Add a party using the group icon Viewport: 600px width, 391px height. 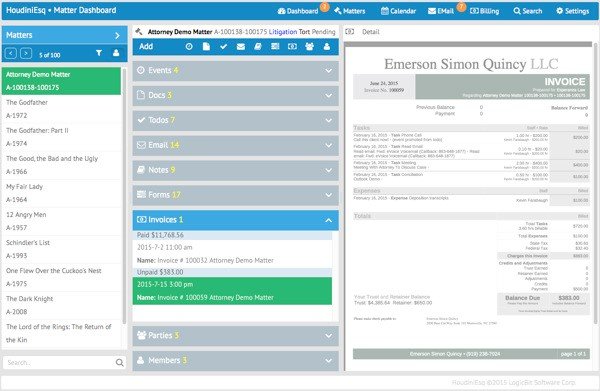pyautogui.click(x=310, y=47)
